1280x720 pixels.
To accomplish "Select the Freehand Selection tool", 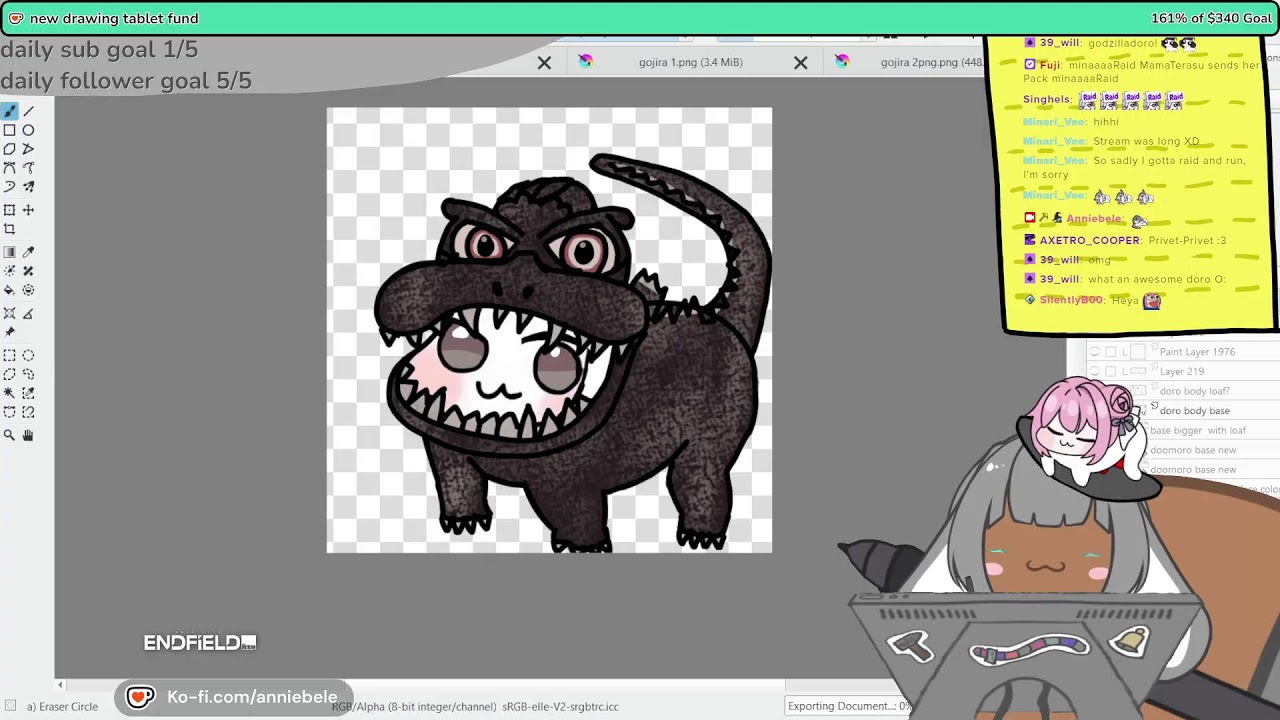I will tap(28, 374).
